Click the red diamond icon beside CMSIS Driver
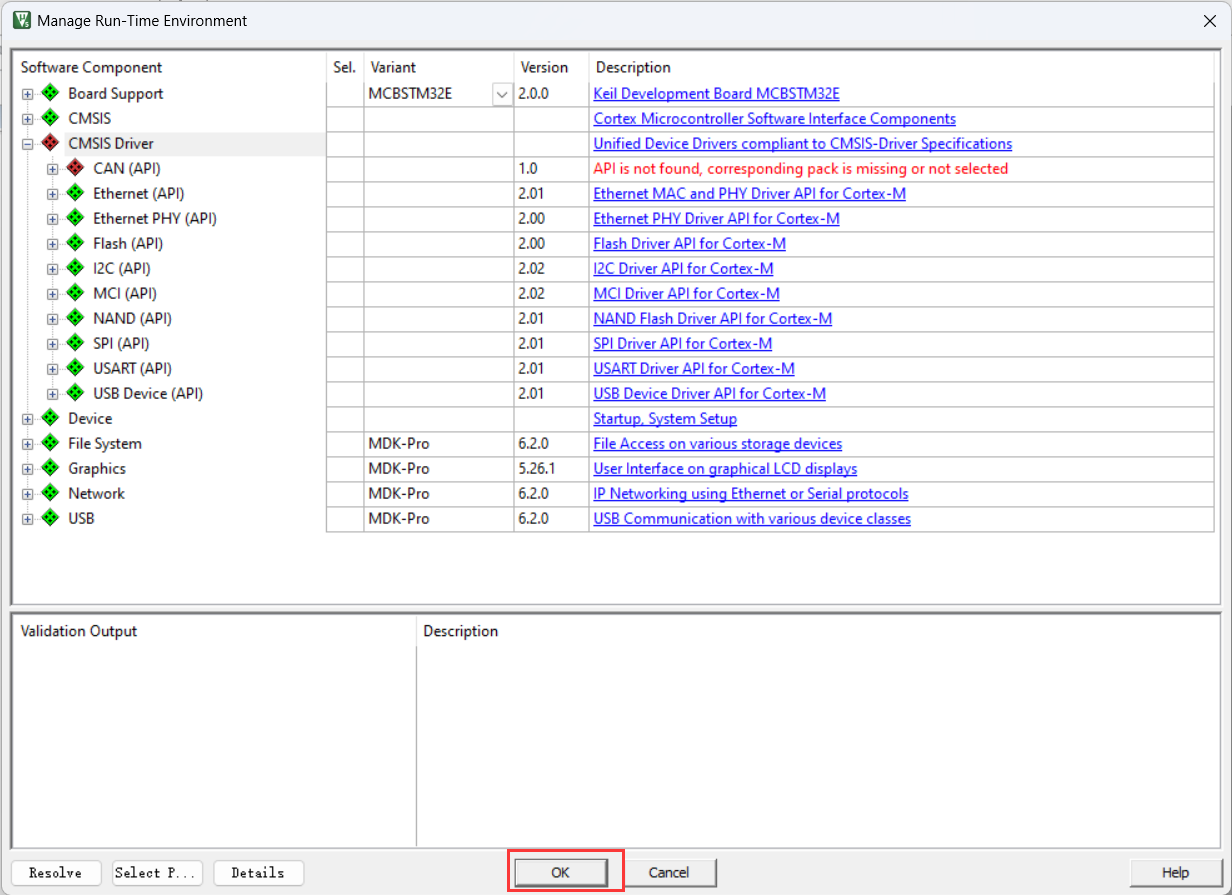This screenshot has height=895, width=1232. (50, 143)
